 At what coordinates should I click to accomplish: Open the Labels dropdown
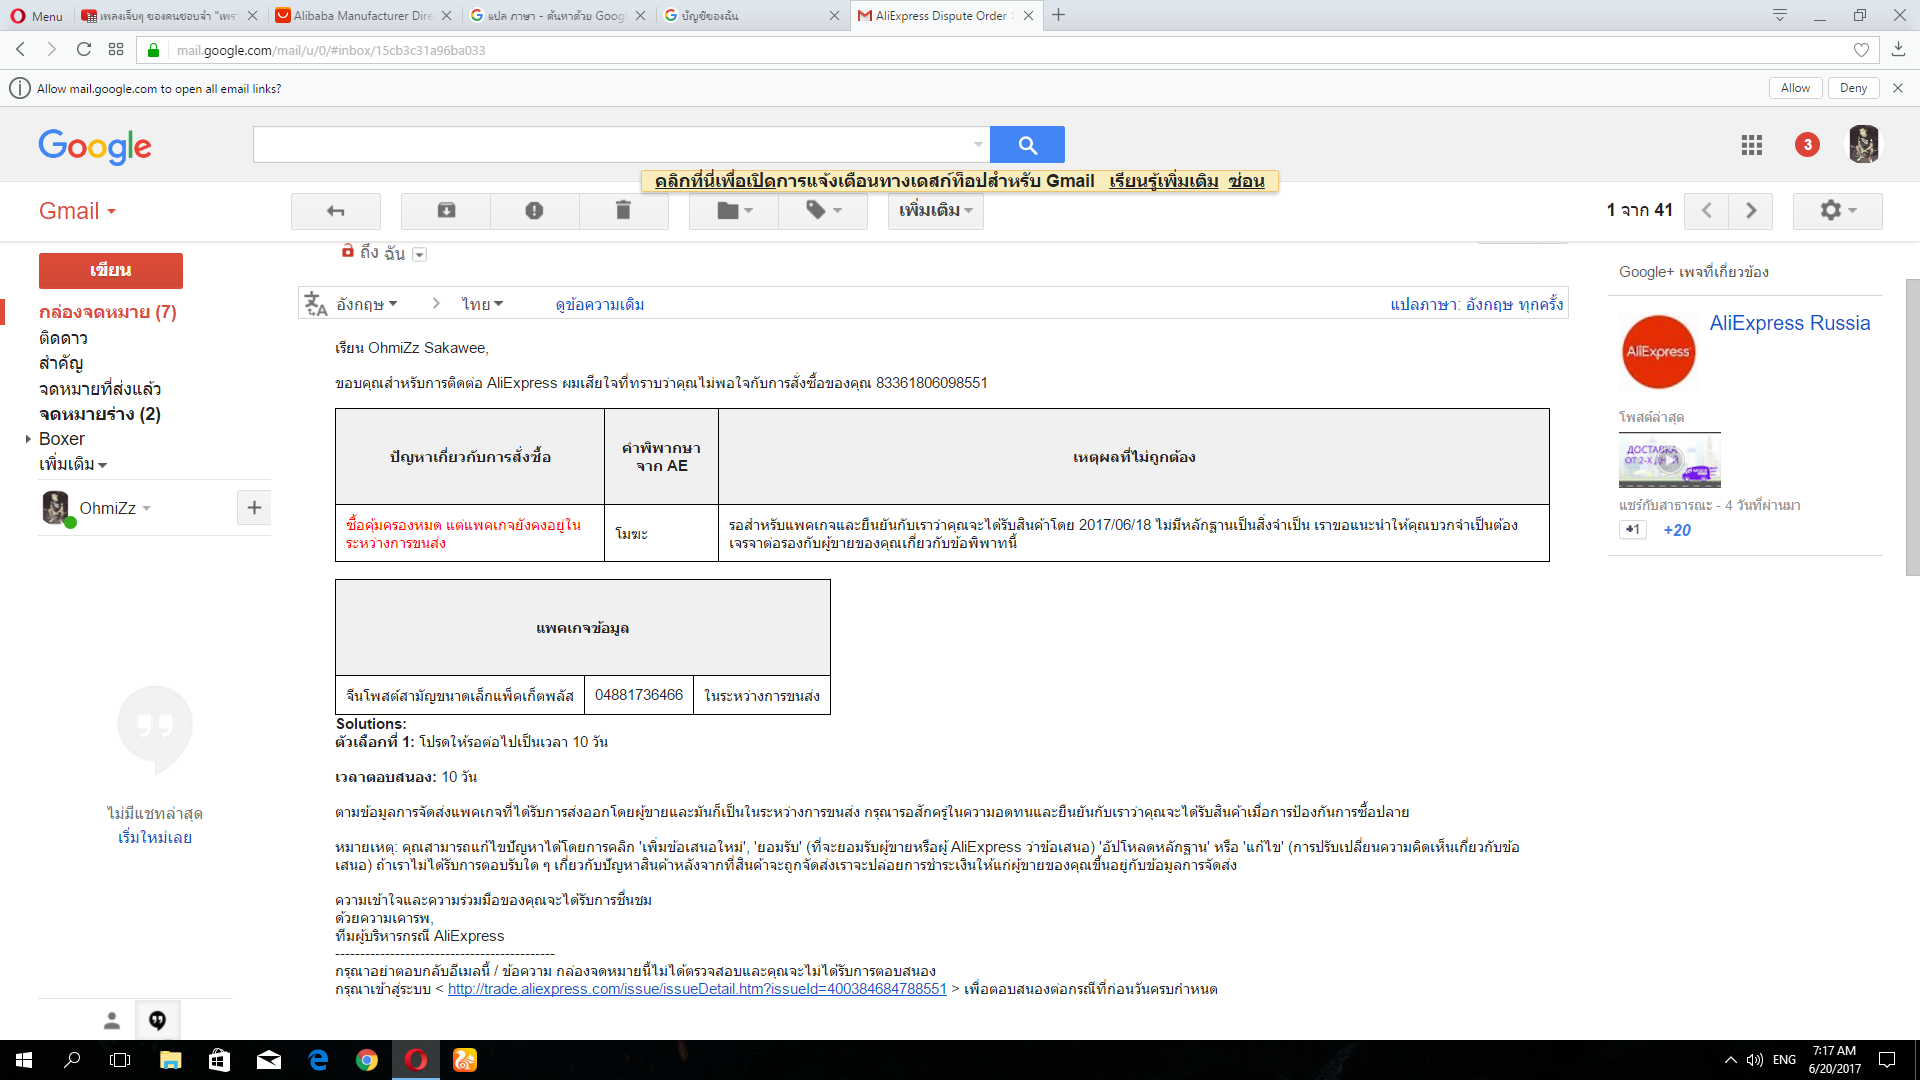click(x=823, y=211)
